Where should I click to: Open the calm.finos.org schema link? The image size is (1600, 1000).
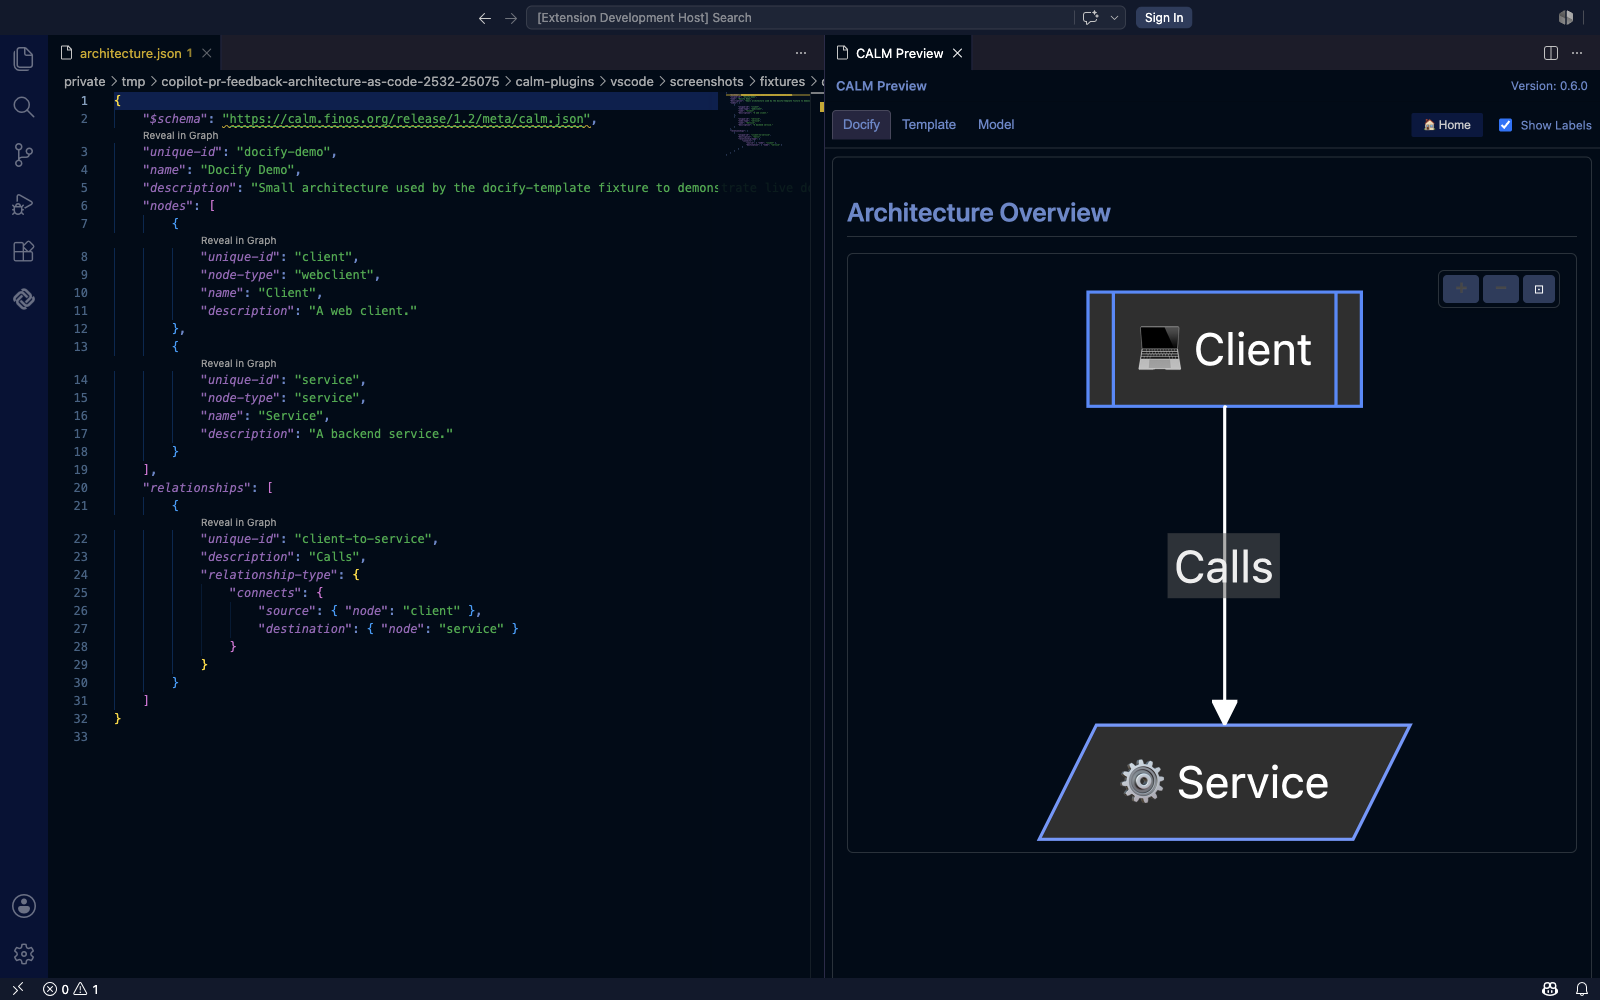(406, 119)
